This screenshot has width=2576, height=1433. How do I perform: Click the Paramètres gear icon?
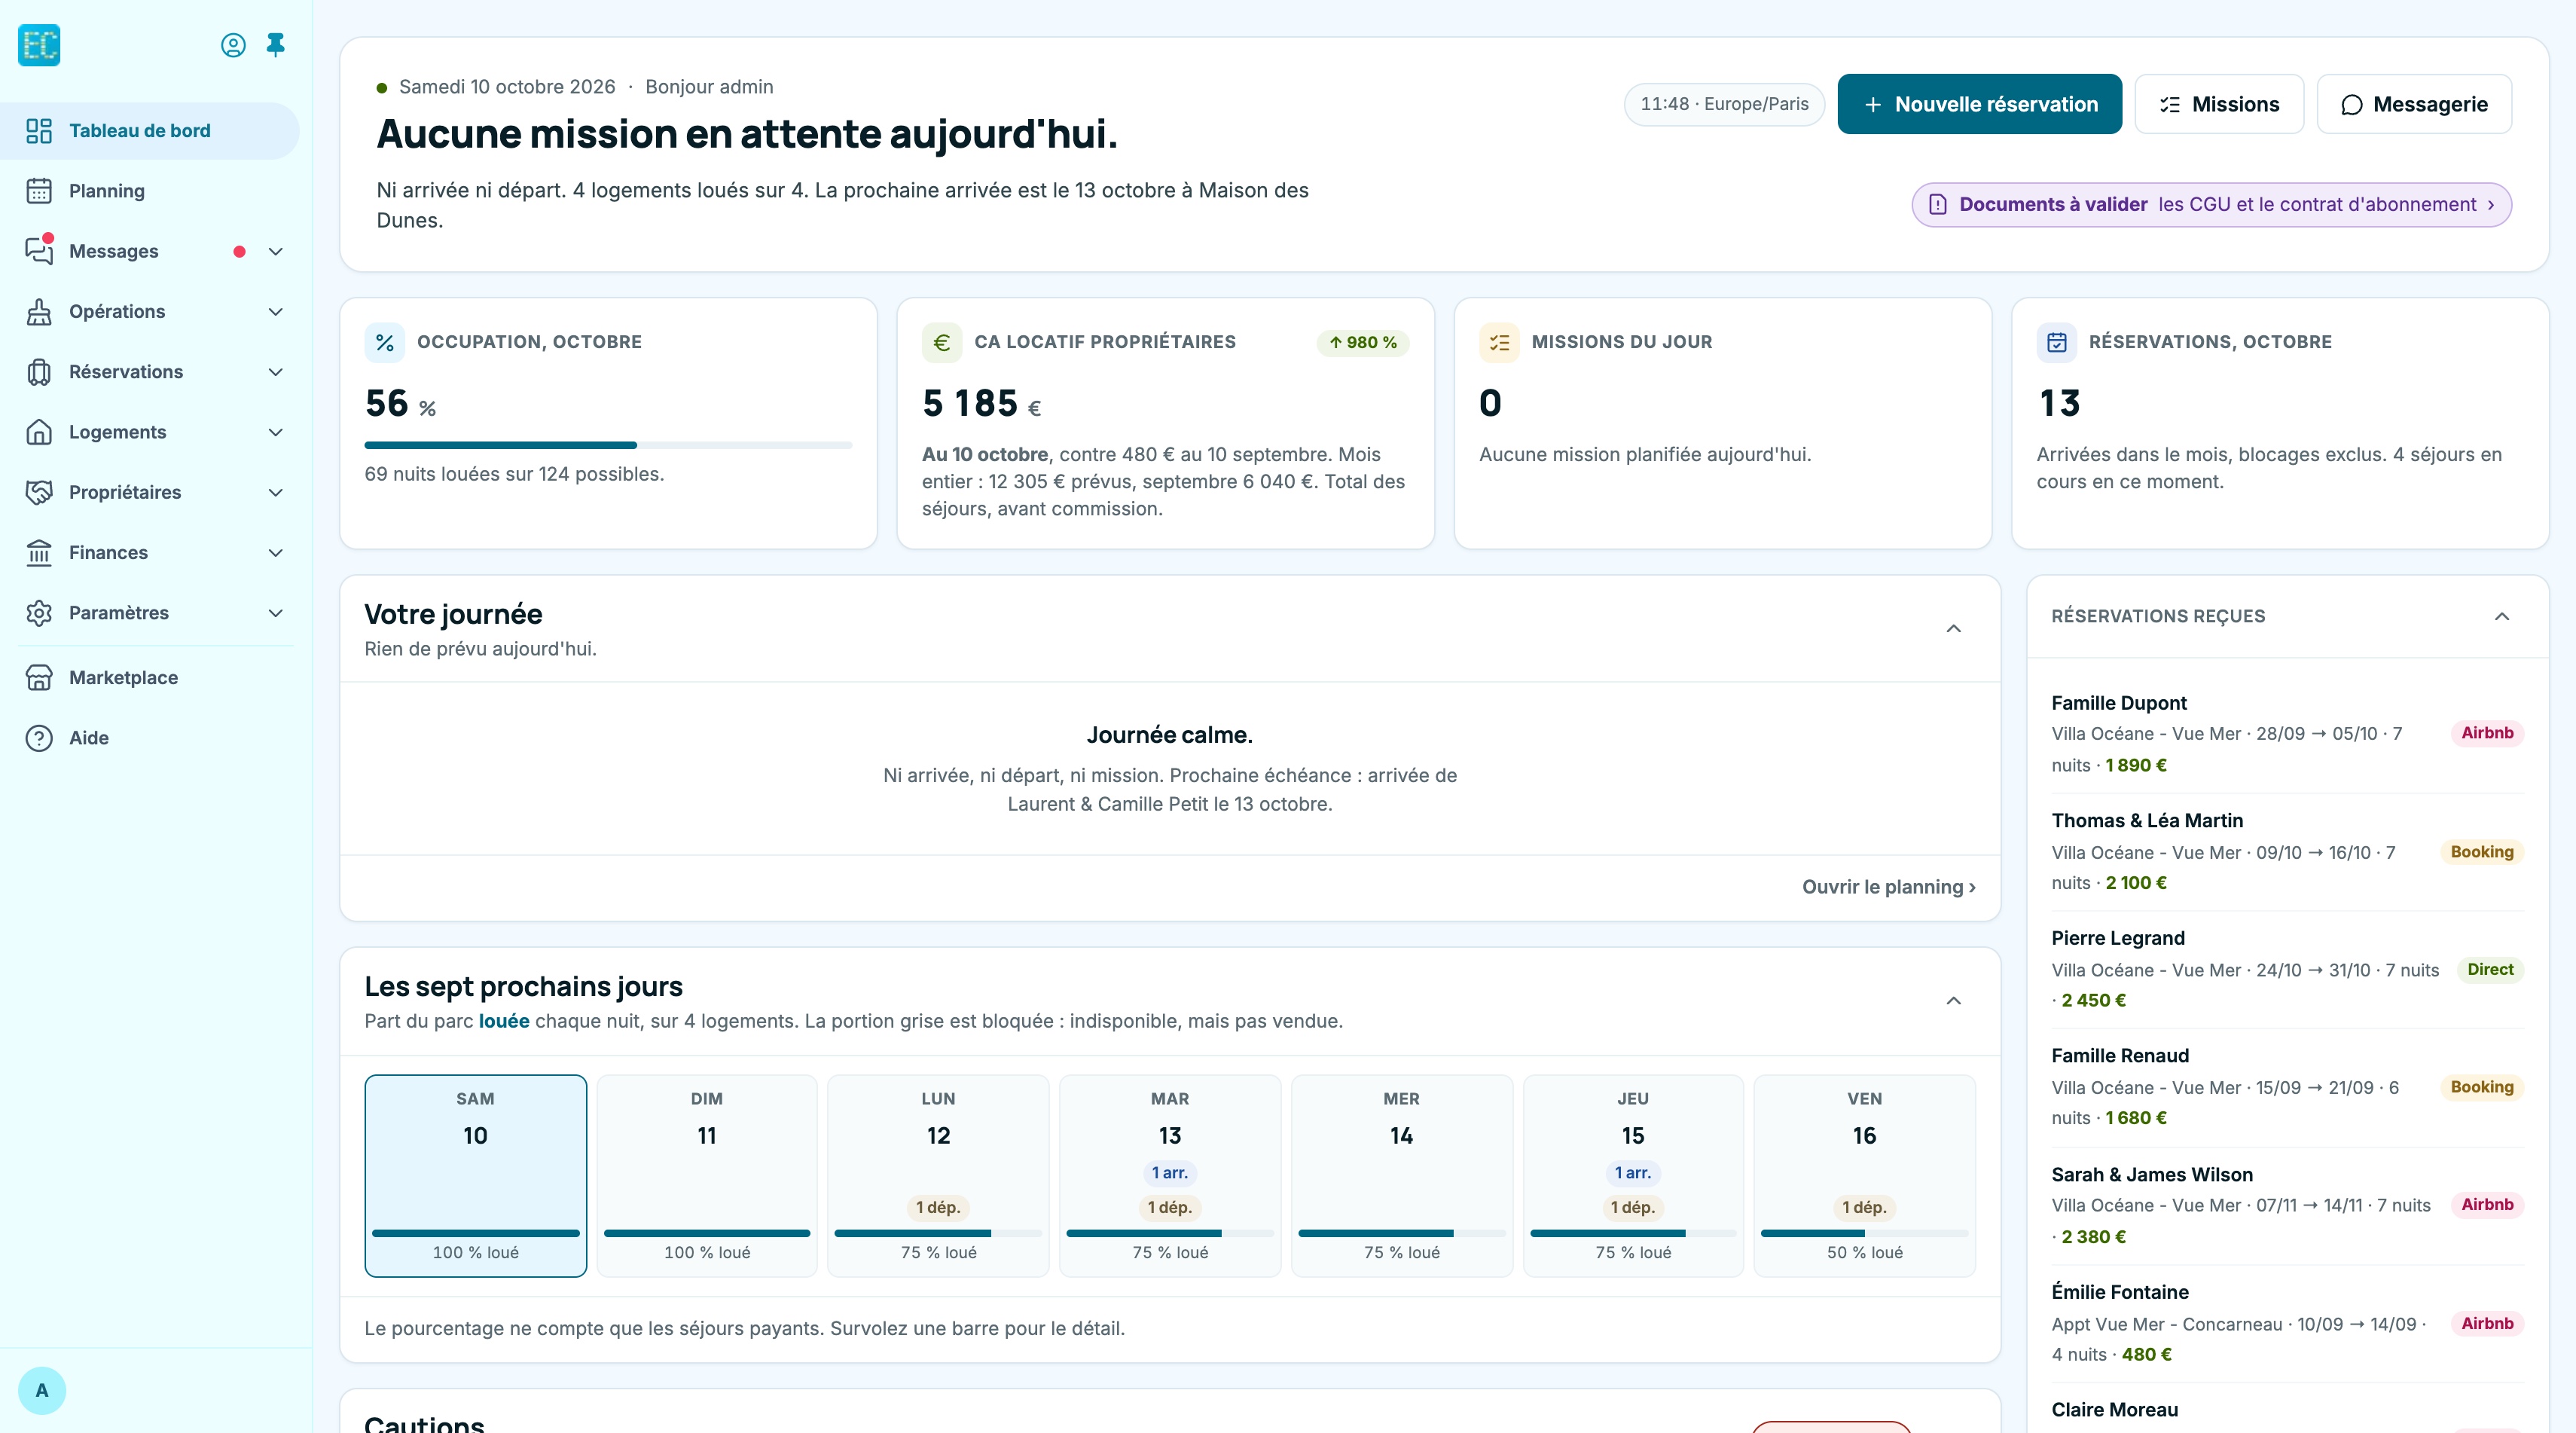pyautogui.click(x=39, y=613)
